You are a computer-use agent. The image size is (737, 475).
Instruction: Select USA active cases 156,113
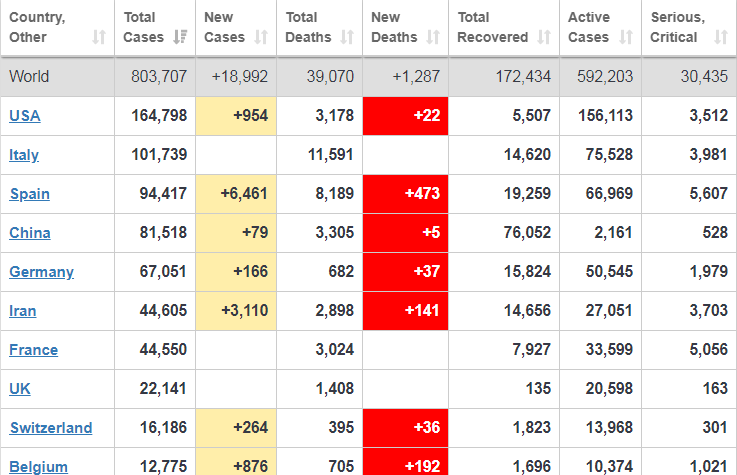(x=605, y=116)
